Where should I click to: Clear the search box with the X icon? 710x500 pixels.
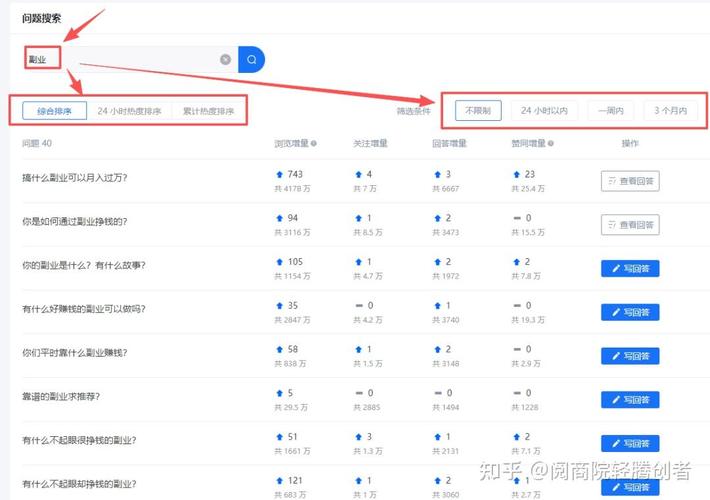coord(225,59)
